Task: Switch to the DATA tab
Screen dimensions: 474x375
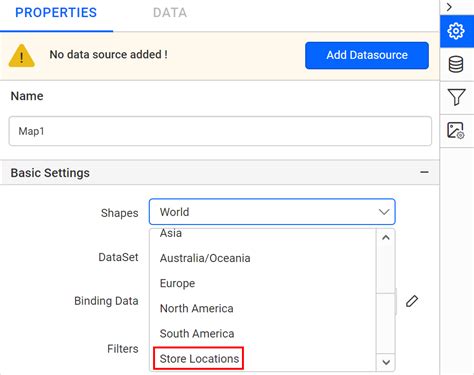Action: pos(170,13)
